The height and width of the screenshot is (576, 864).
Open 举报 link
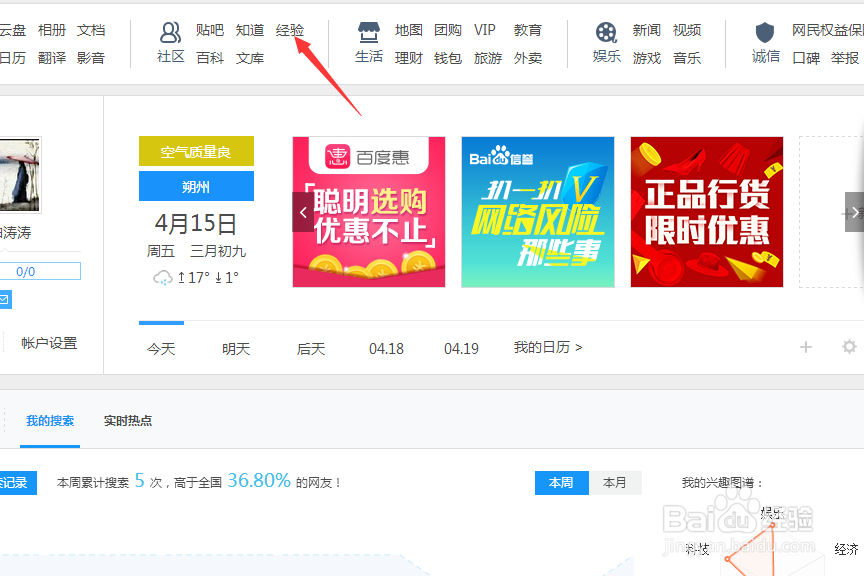pos(845,58)
